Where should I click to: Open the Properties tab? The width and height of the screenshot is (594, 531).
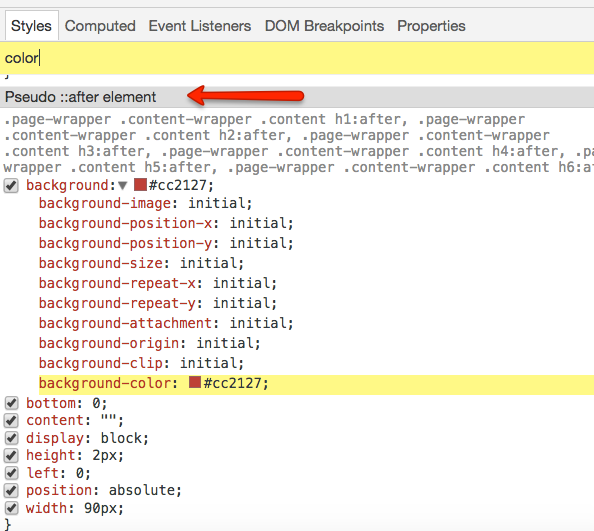point(431,26)
